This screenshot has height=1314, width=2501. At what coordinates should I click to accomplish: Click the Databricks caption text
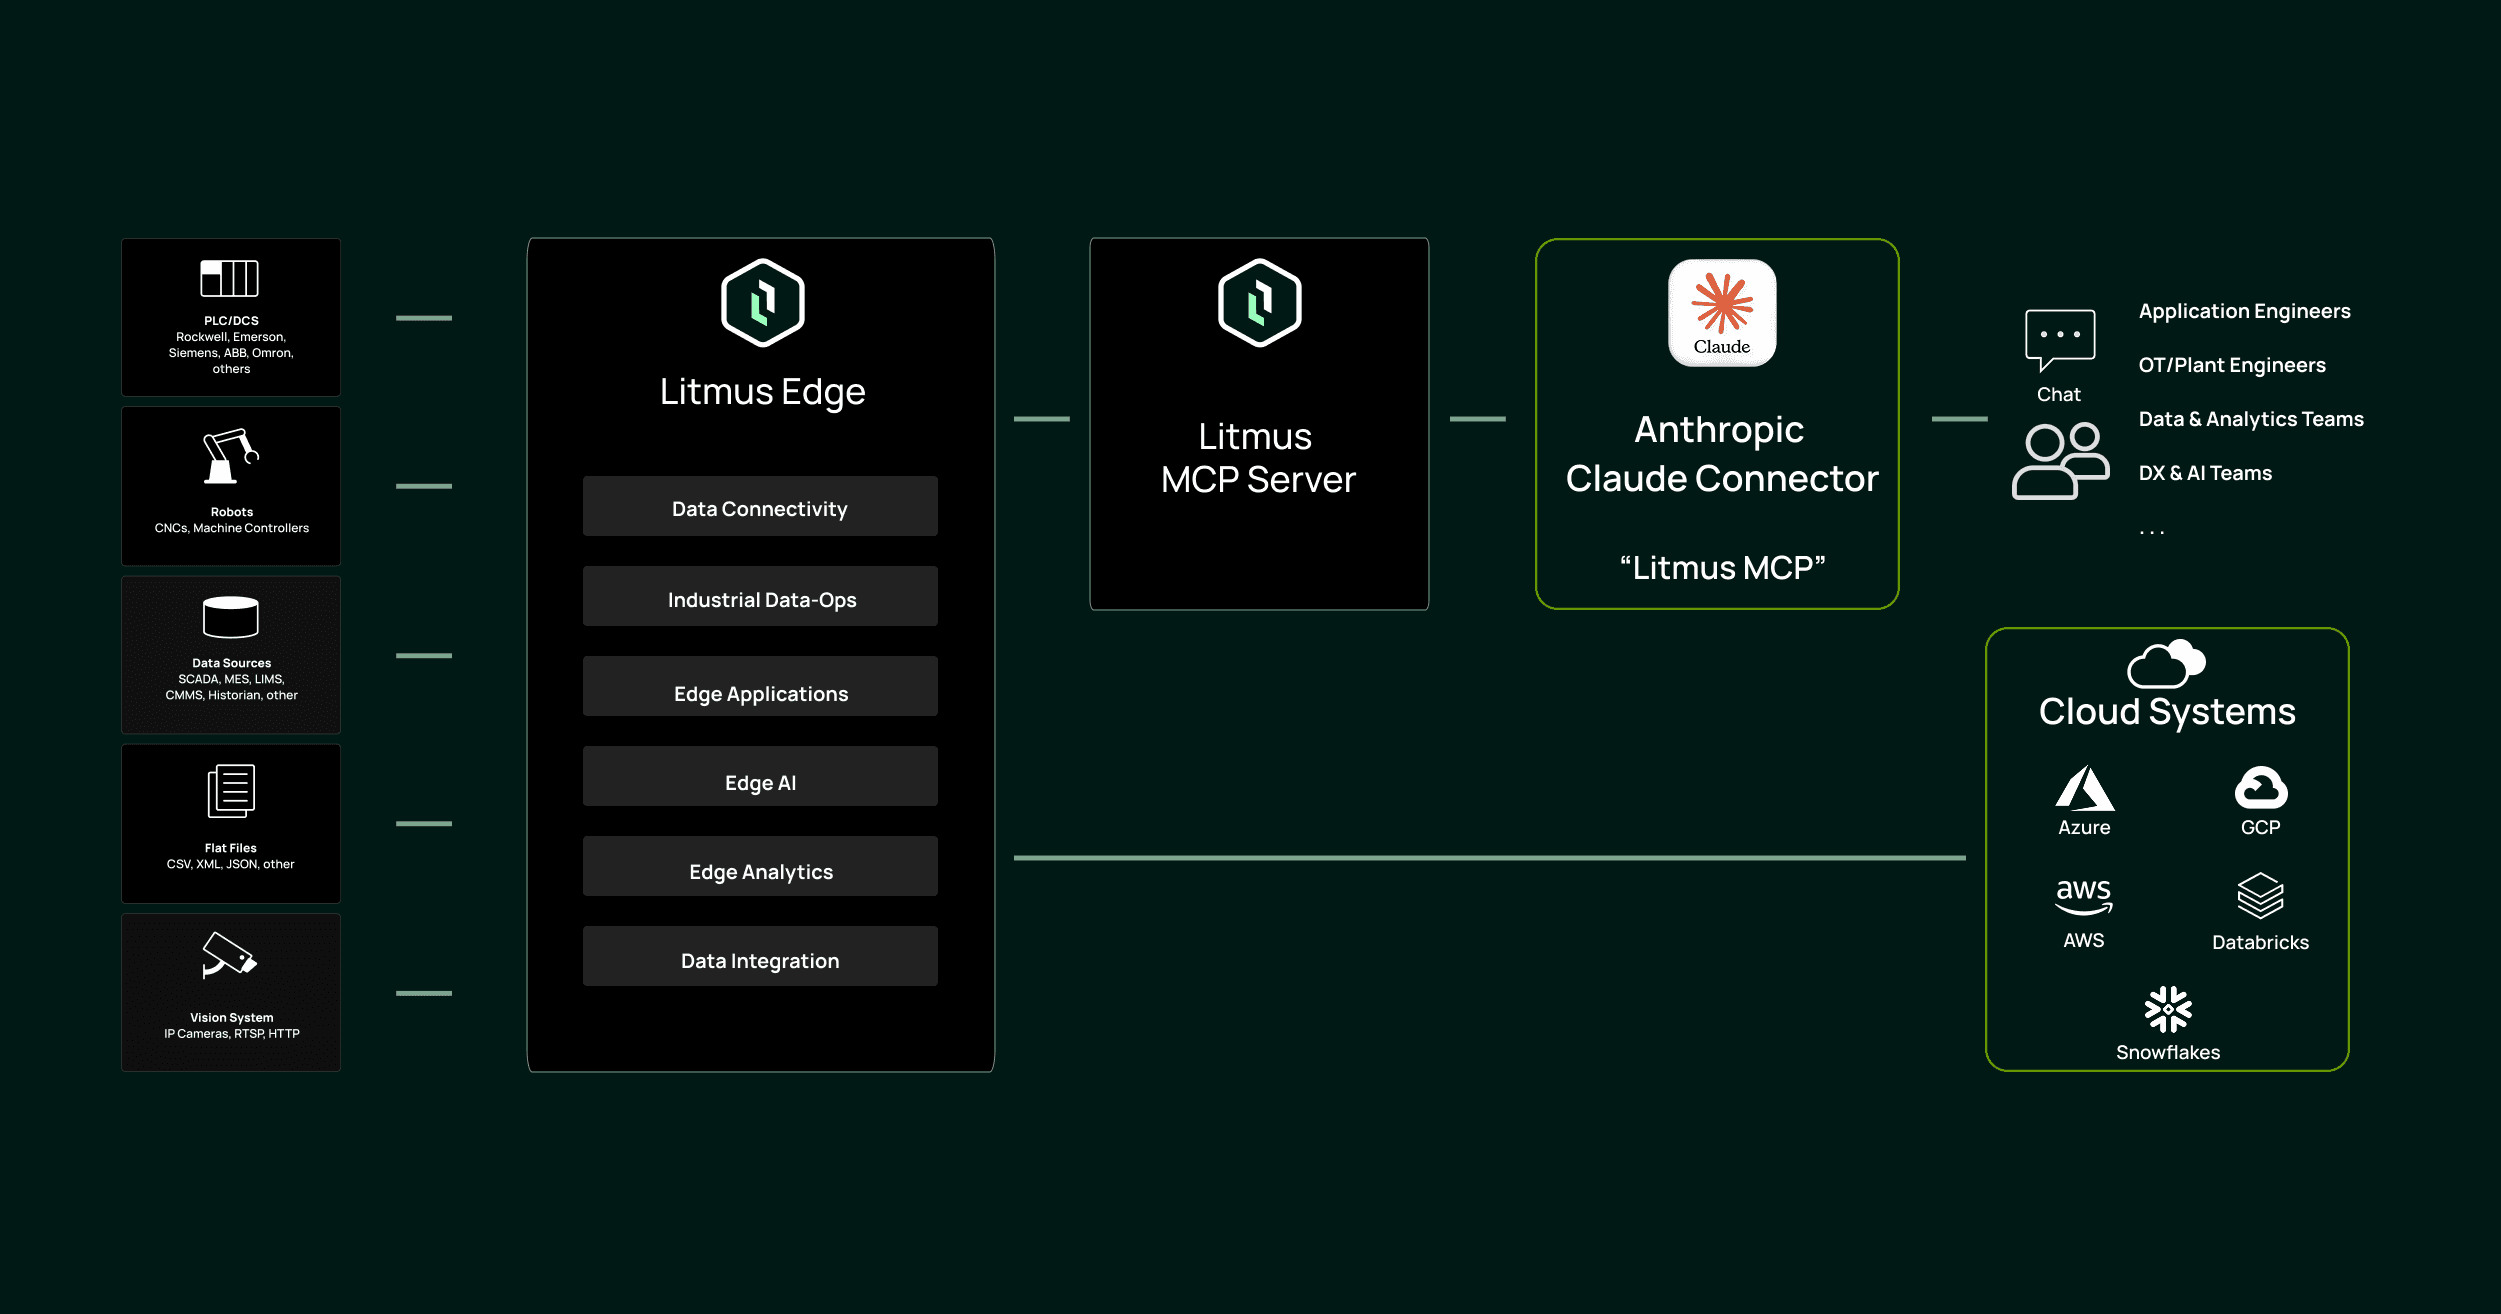click(2260, 943)
